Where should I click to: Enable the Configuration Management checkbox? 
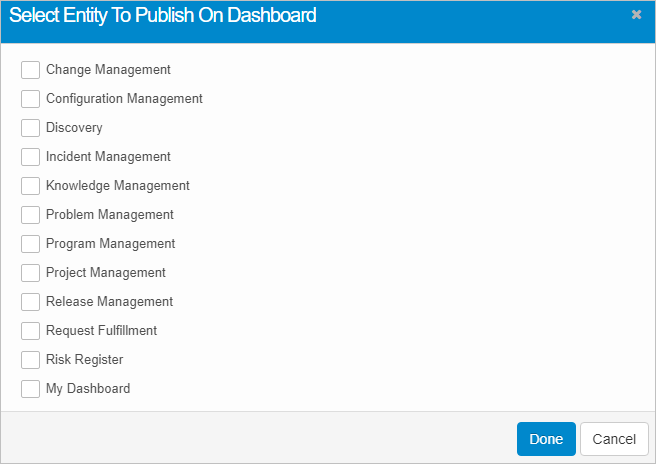click(30, 99)
